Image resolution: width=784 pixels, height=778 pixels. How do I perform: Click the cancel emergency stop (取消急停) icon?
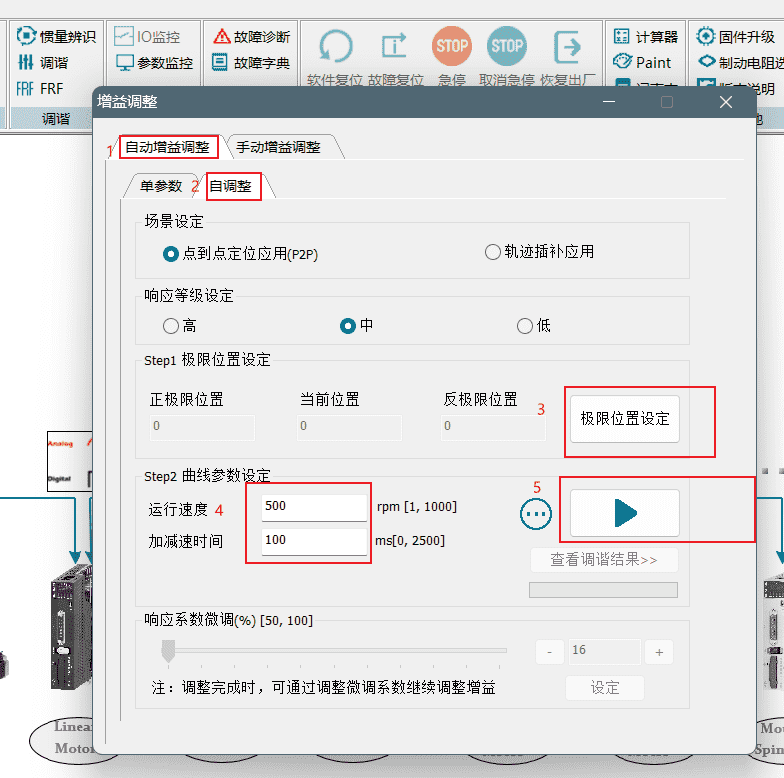[x=507, y=47]
